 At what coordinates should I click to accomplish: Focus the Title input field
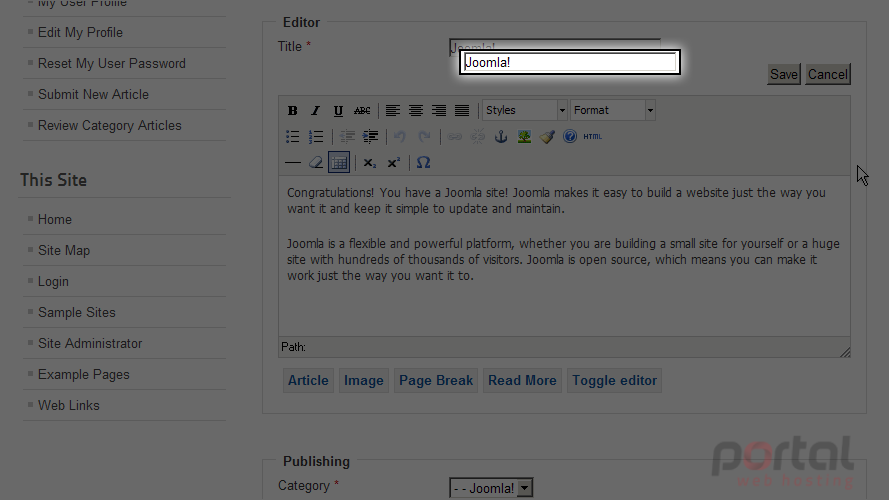point(570,62)
